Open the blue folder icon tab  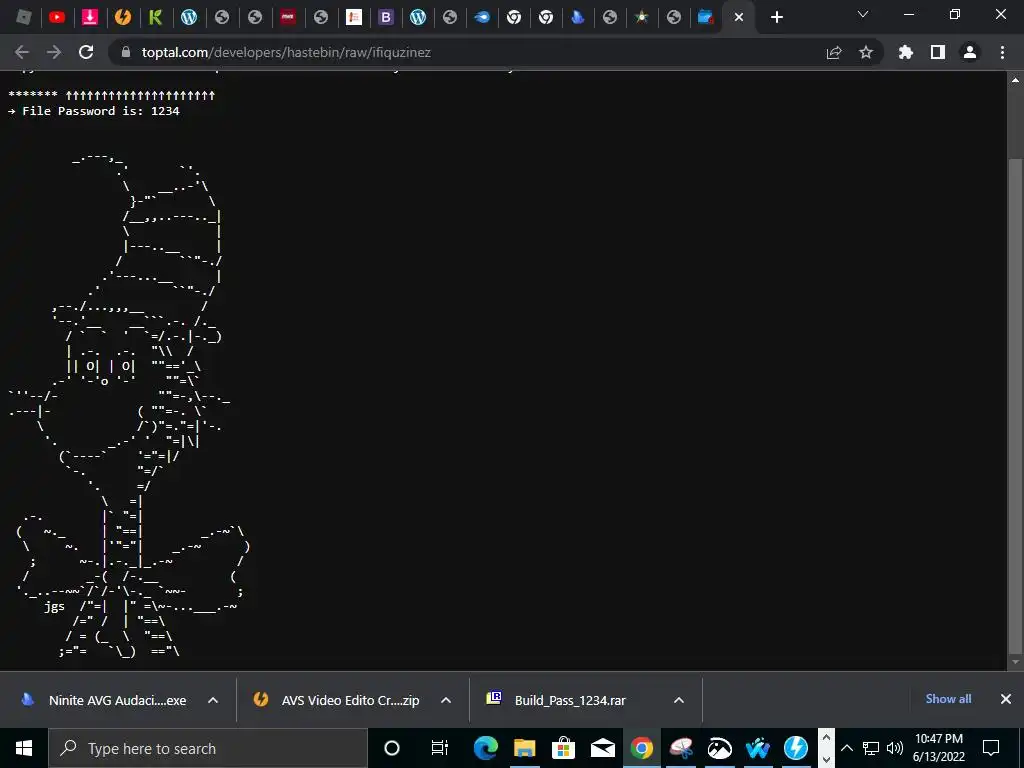[x=705, y=17]
